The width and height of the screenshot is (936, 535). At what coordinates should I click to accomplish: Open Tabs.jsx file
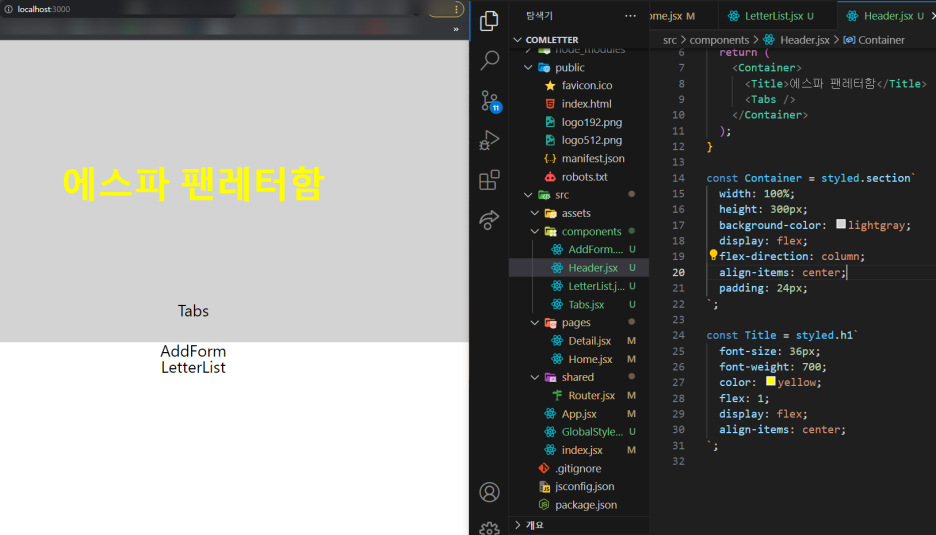pyautogui.click(x=586, y=305)
